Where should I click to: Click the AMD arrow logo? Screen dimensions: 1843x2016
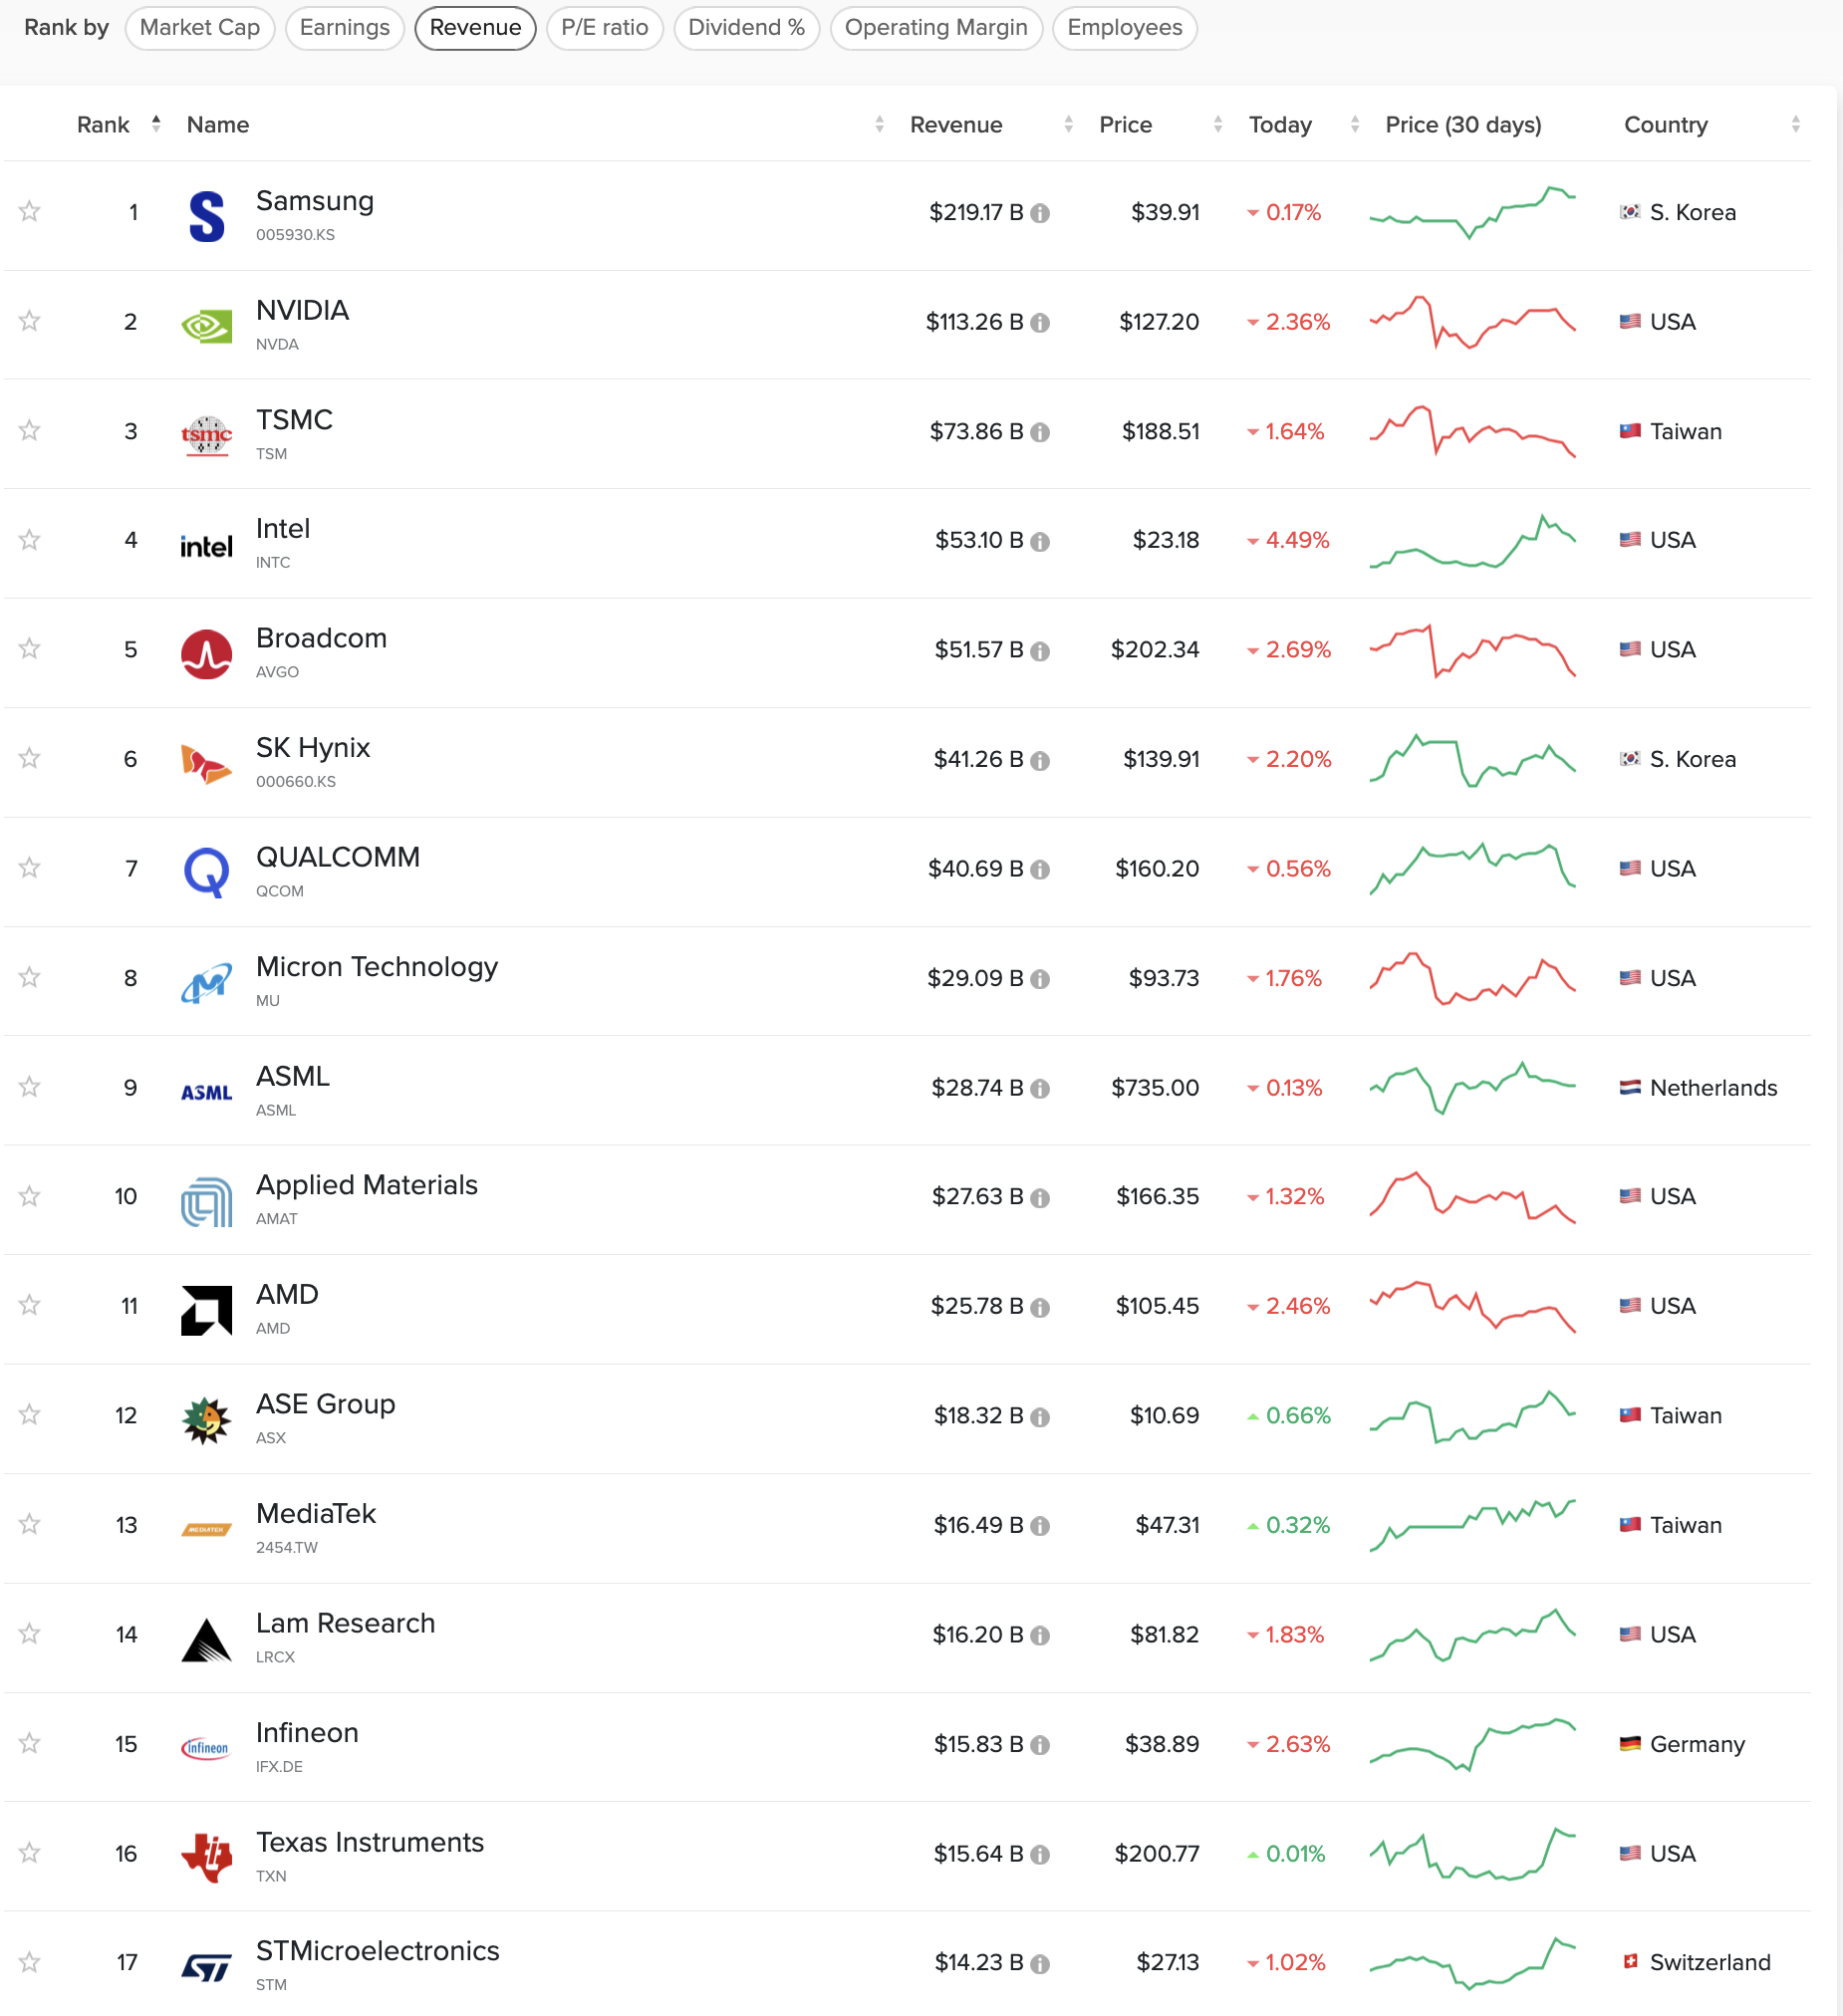[206, 1311]
